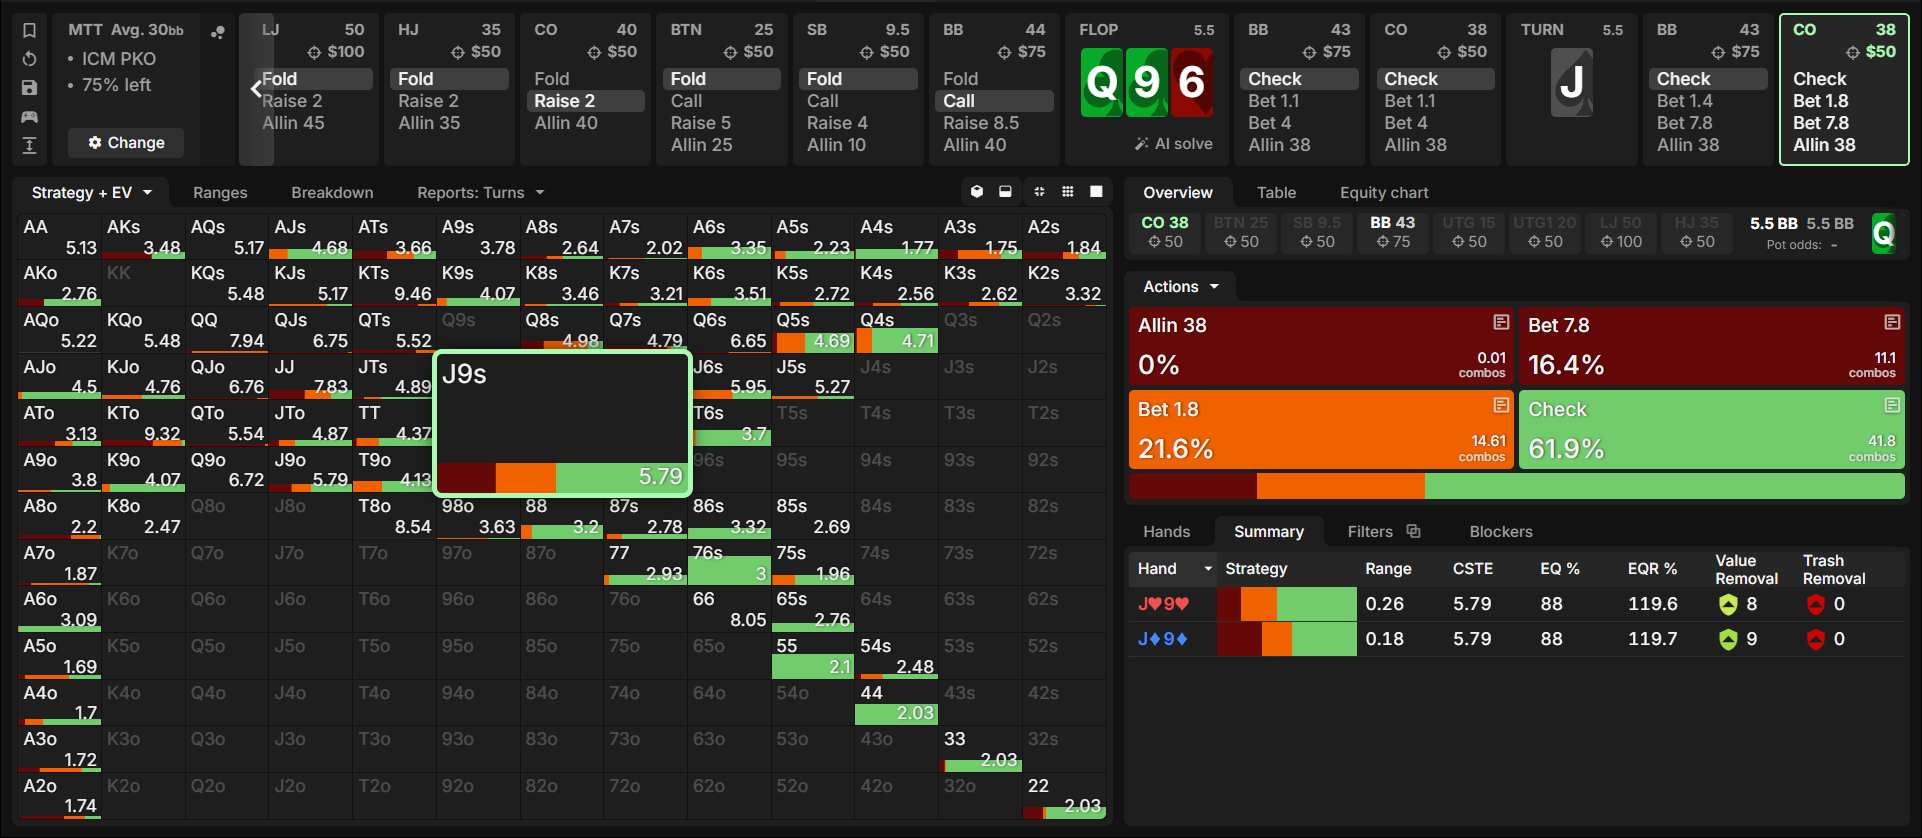Click the flop Queen card

pyautogui.click(x=1102, y=82)
